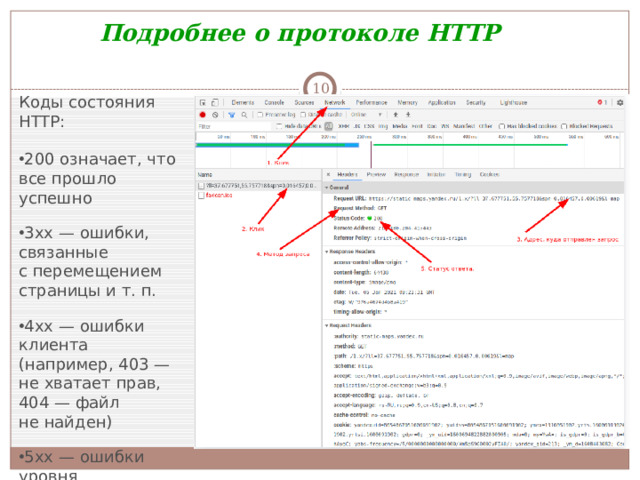This screenshot has height=480, width=640.
Task: Switch to the Elements tab
Action: 243,102
